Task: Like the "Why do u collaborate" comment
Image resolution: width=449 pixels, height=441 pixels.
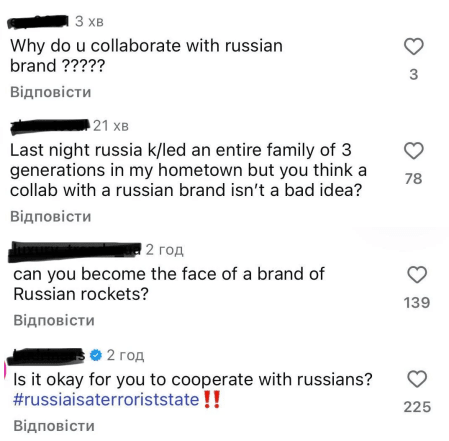Action: pyautogui.click(x=414, y=46)
